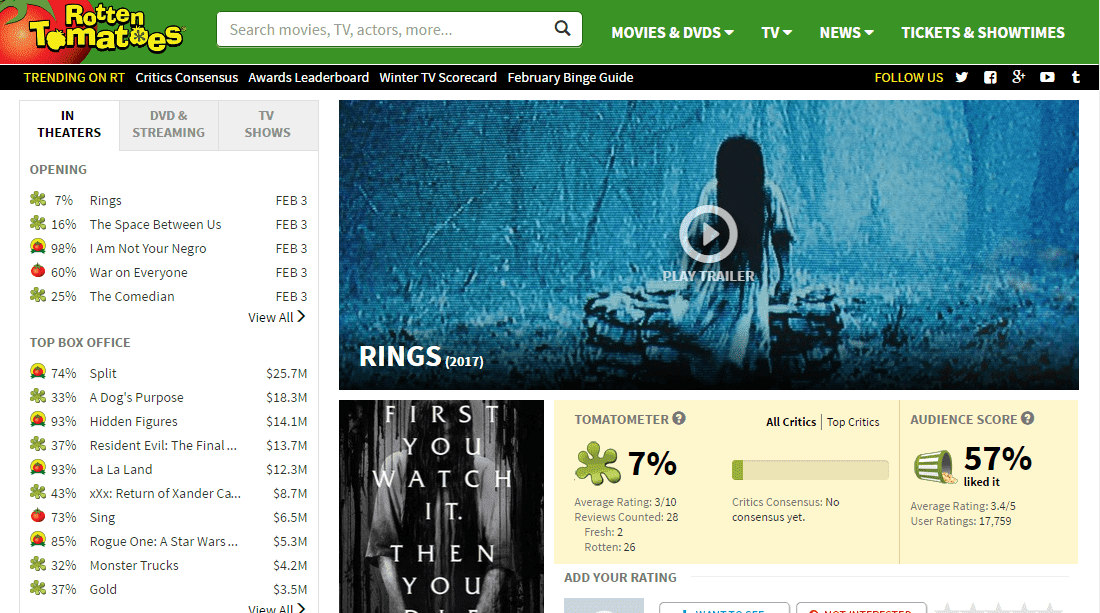Viewport: 1100px width, 613px height.
Task: Expand the Movies & DVDs dropdown menu
Action: pyautogui.click(x=672, y=32)
